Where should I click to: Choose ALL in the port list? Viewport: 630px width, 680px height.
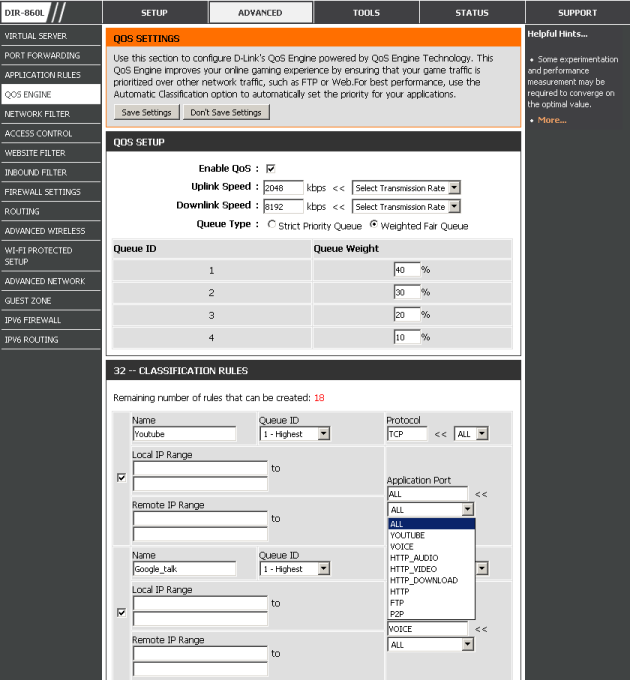431,524
